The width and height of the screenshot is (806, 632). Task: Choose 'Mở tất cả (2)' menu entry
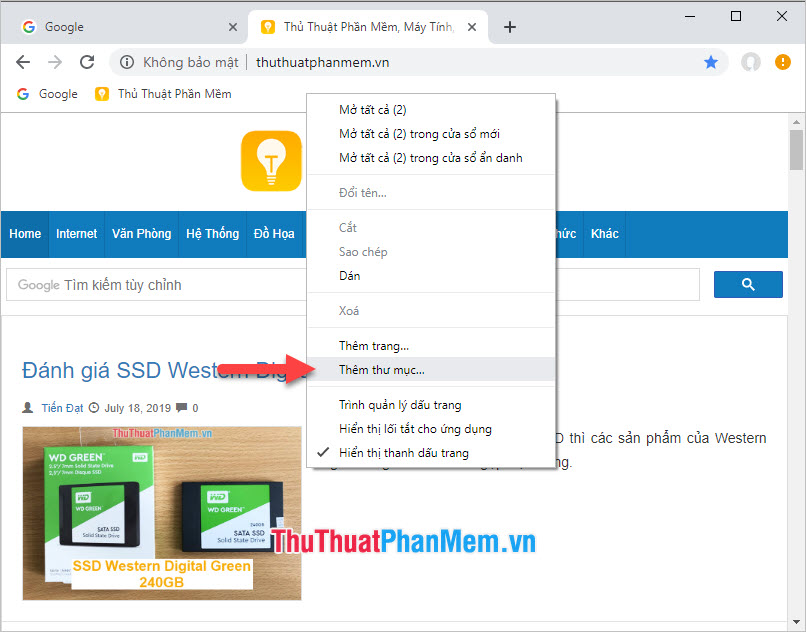(x=431, y=110)
